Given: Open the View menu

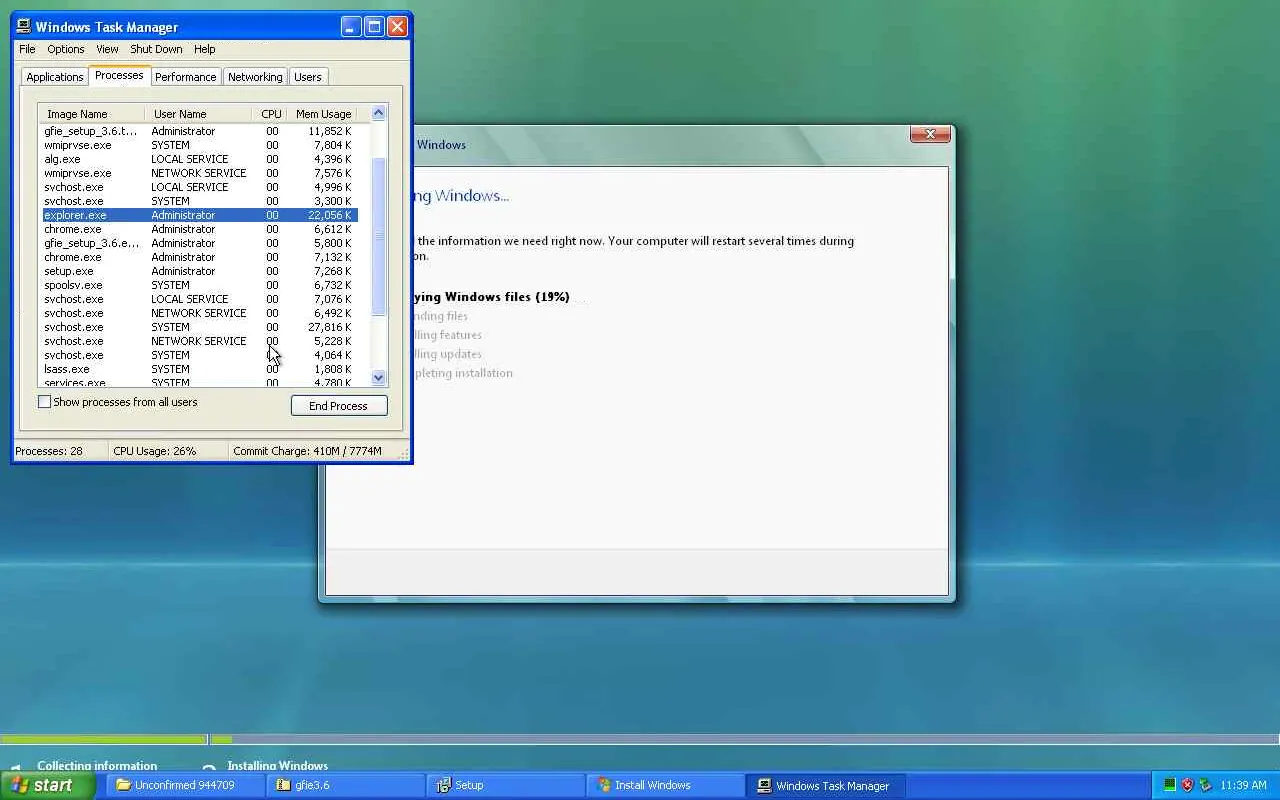Looking at the screenshot, I should tap(107, 49).
